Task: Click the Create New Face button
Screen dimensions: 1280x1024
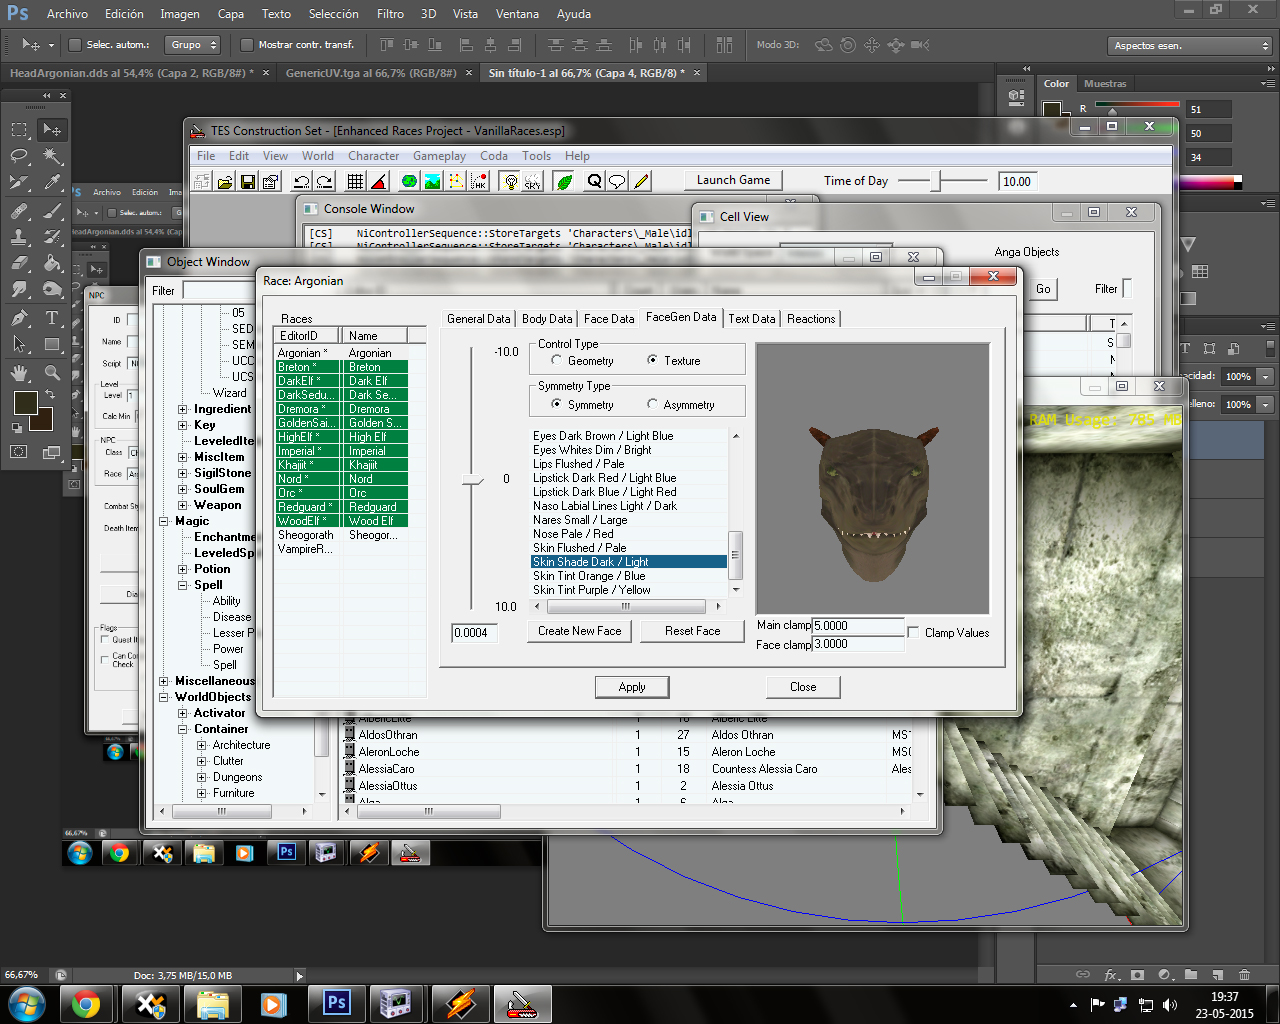Action: 579,631
